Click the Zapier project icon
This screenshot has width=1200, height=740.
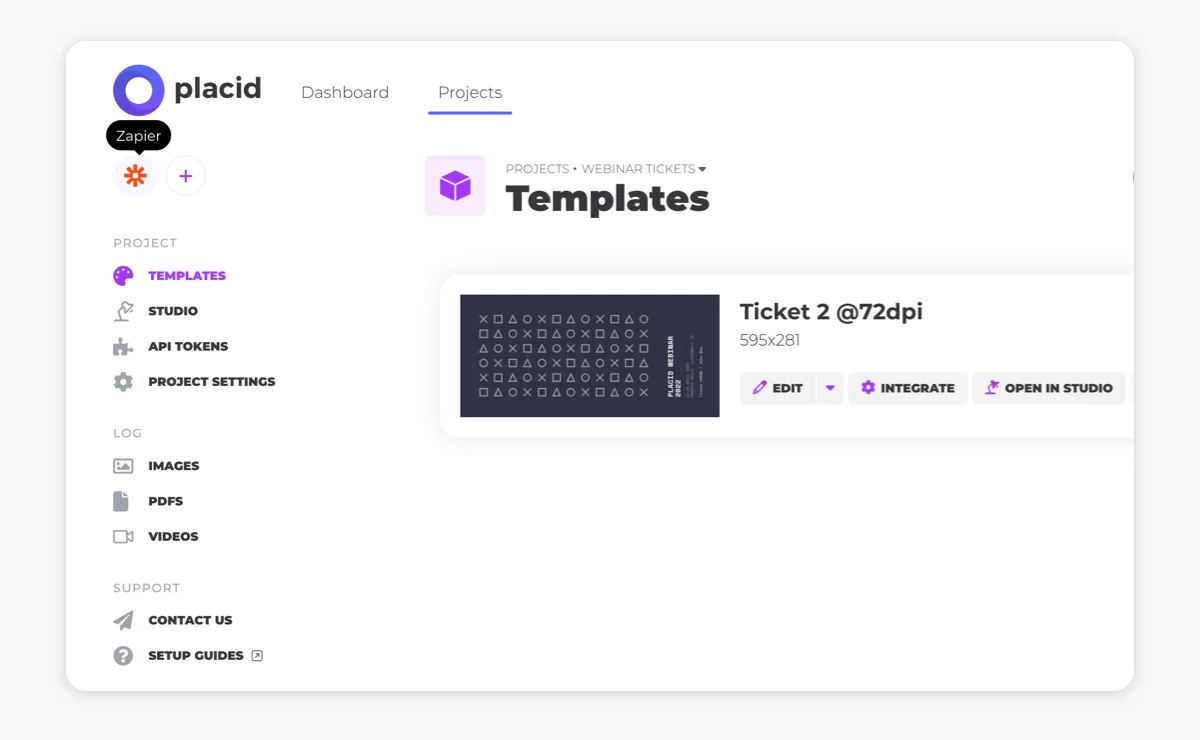(x=135, y=176)
